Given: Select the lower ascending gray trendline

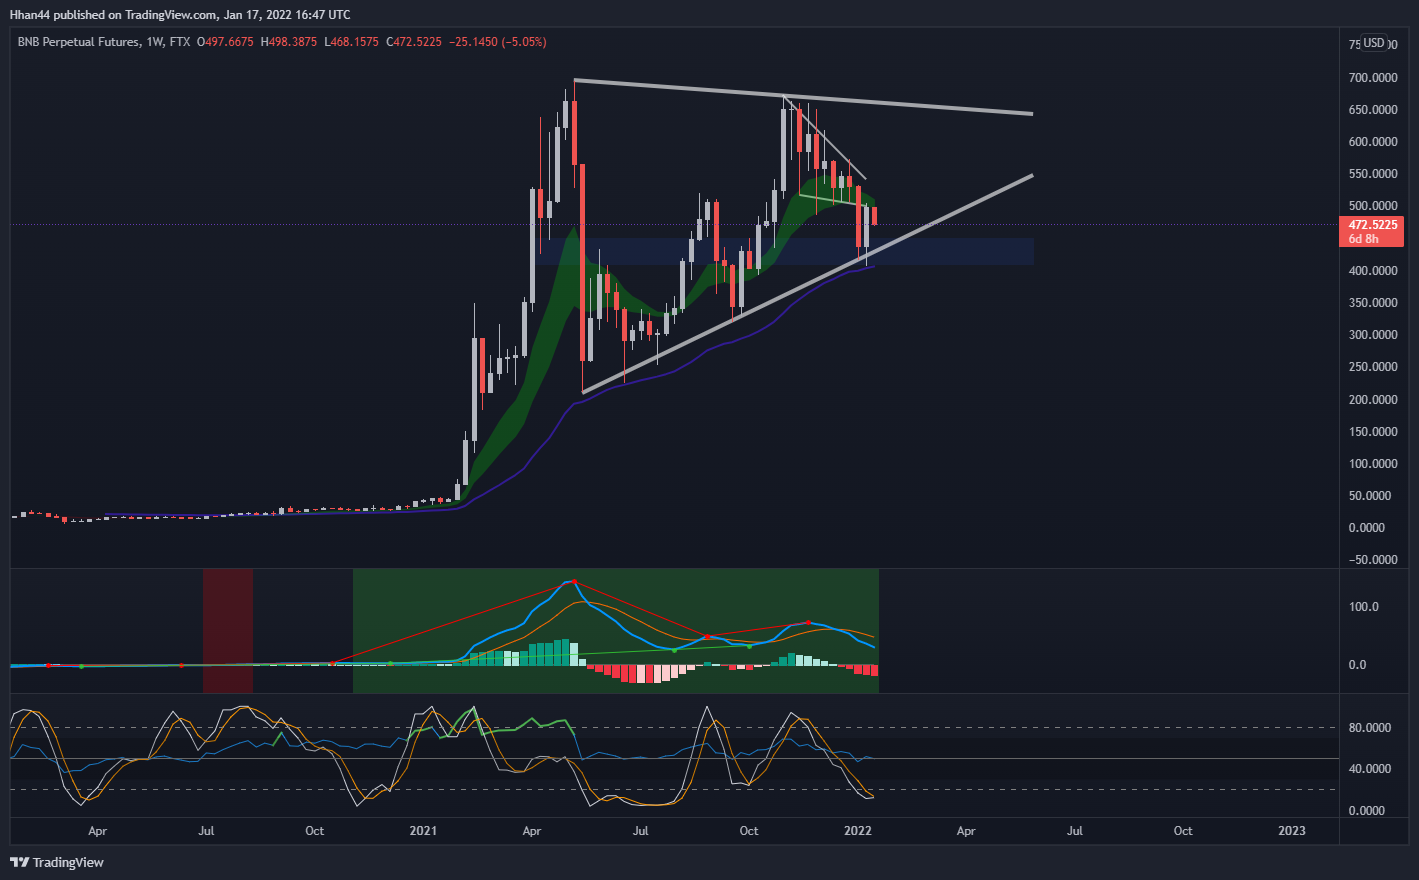Looking at the screenshot, I should click(806, 284).
